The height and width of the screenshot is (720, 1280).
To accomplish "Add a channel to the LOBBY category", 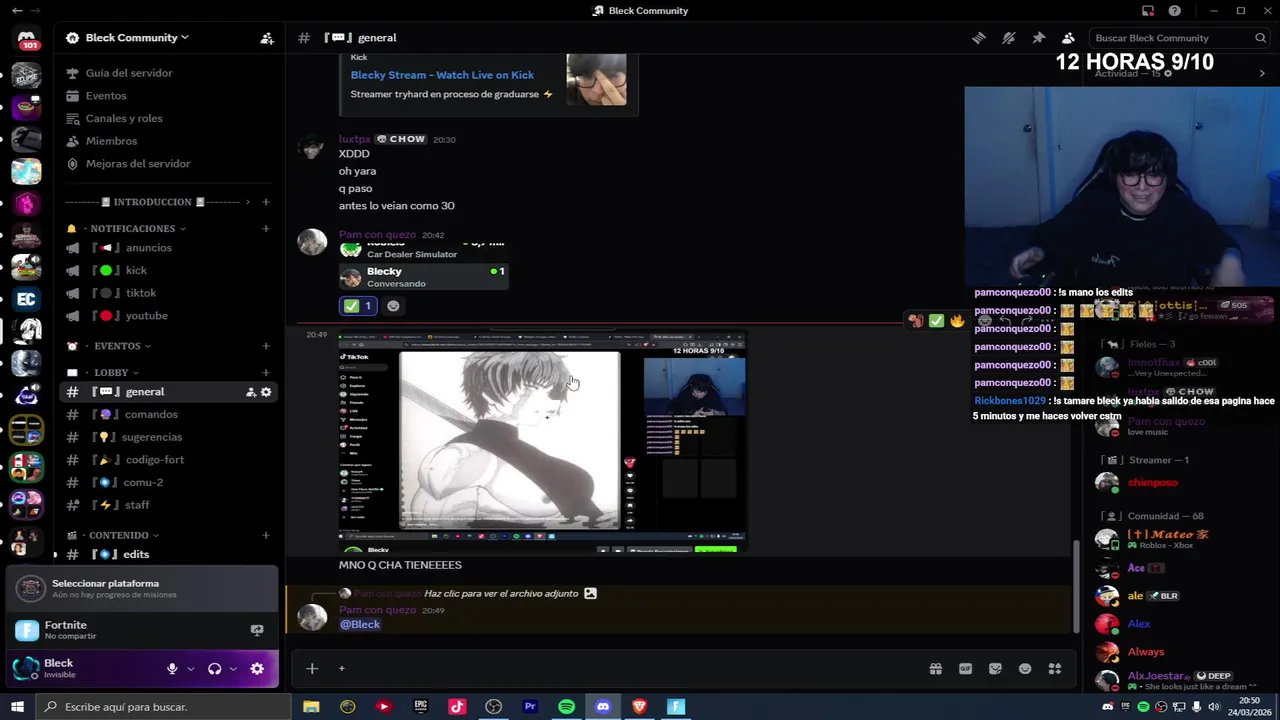I will click(x=266, y=373).
